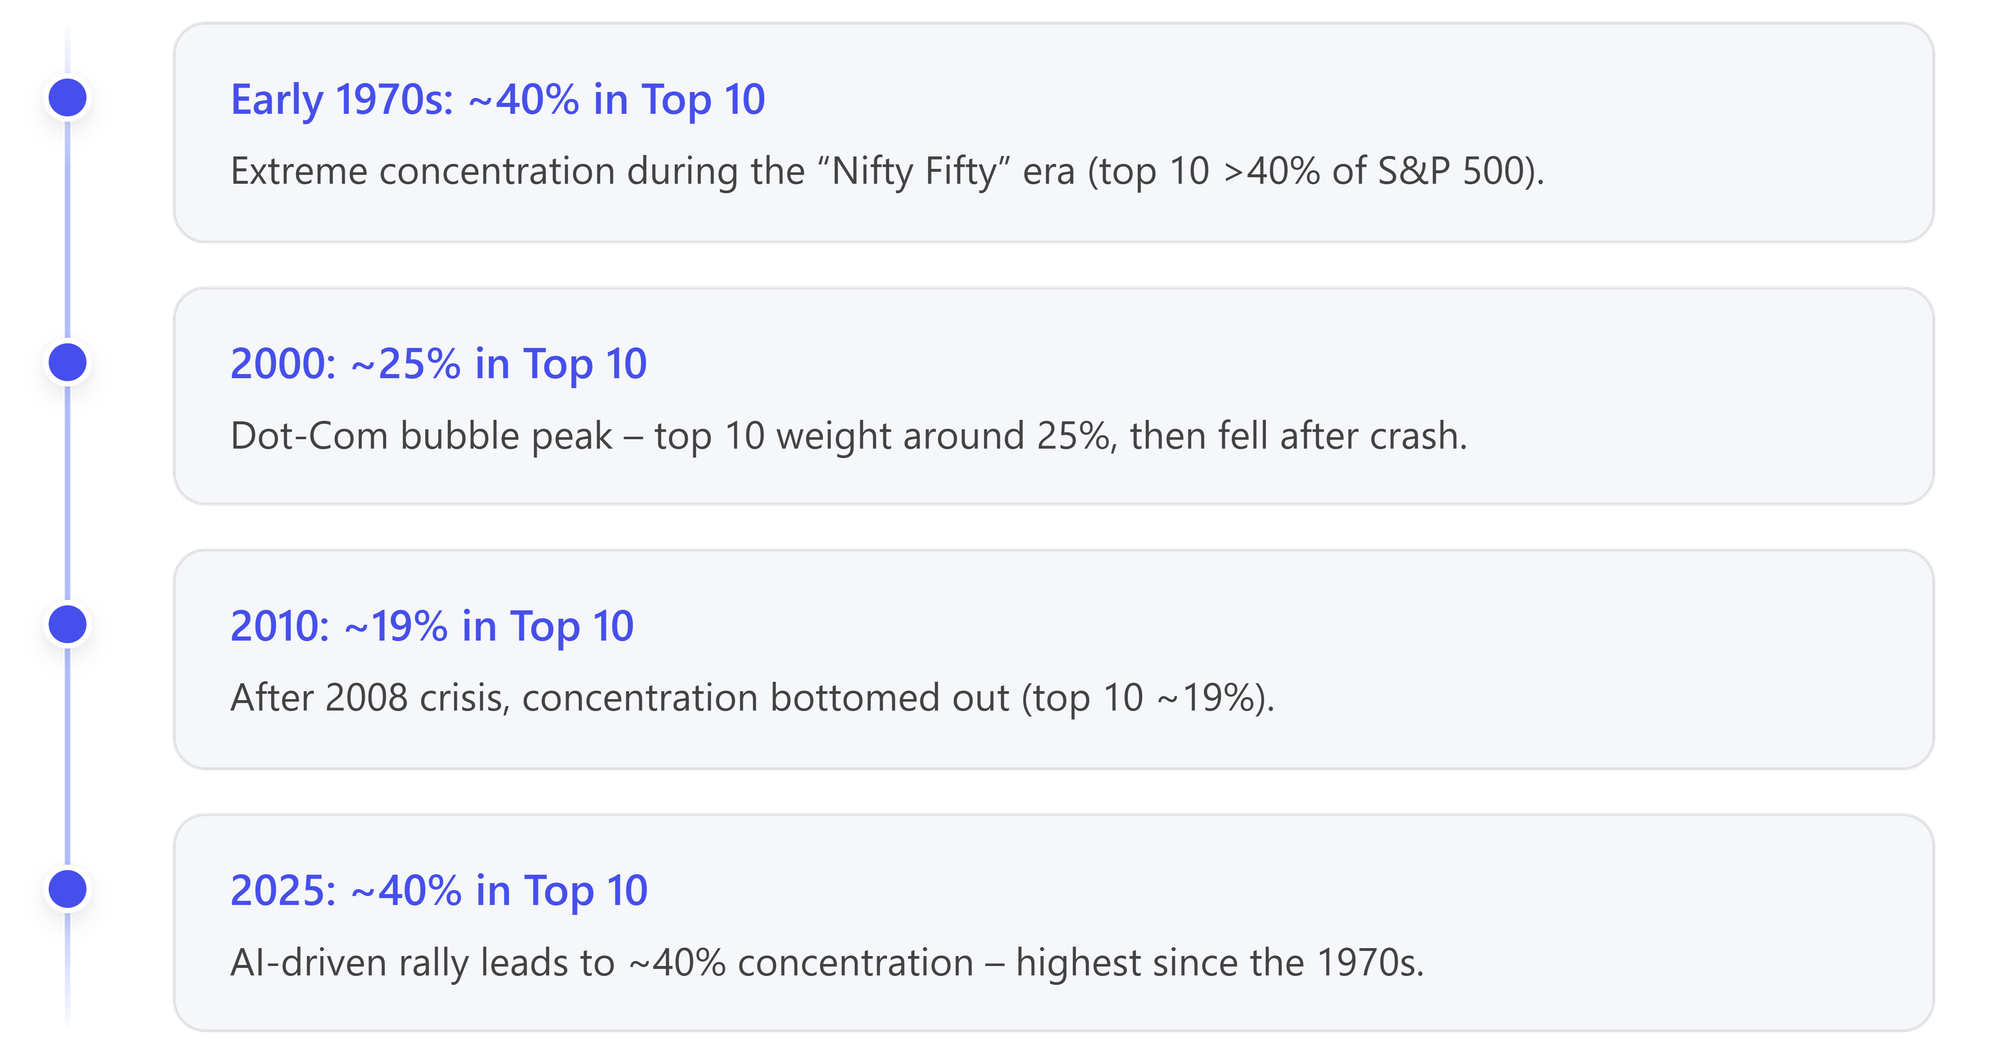Click heading '2010: ~19% in Top 10'
The image size is (2000, 1054).
(431, 627)
